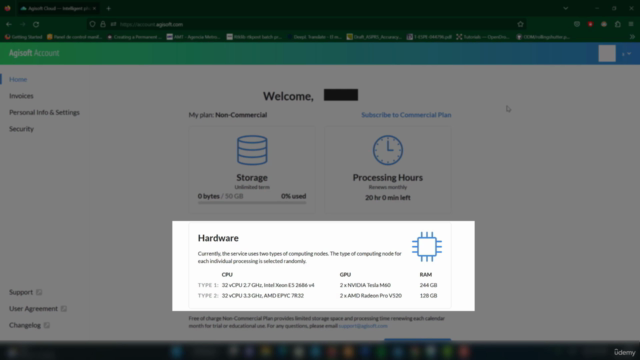640x360 pixels.
Task: Open a new browser tab
Action: [108, 8]
